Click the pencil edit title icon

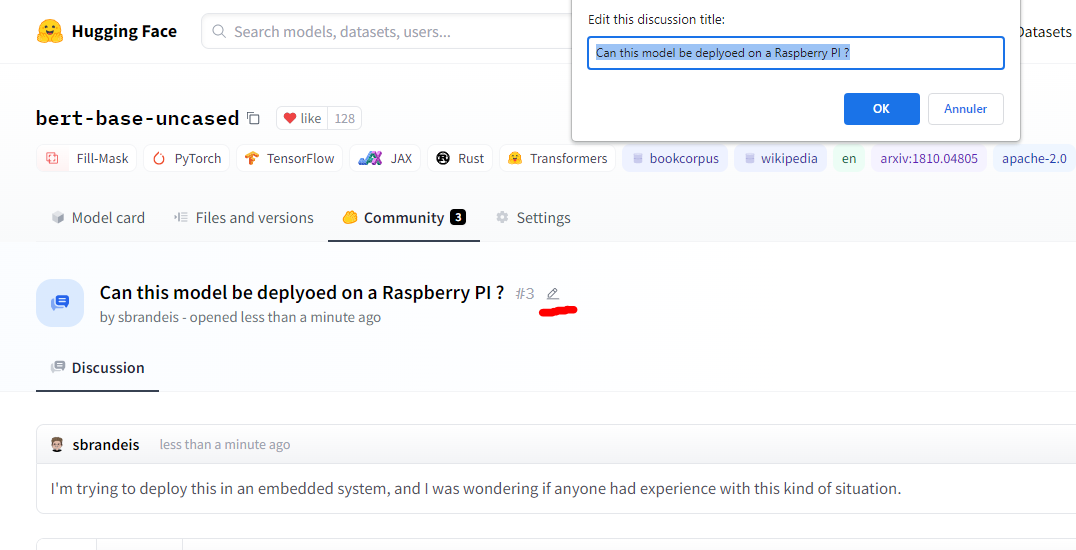(x=552, y=293)
